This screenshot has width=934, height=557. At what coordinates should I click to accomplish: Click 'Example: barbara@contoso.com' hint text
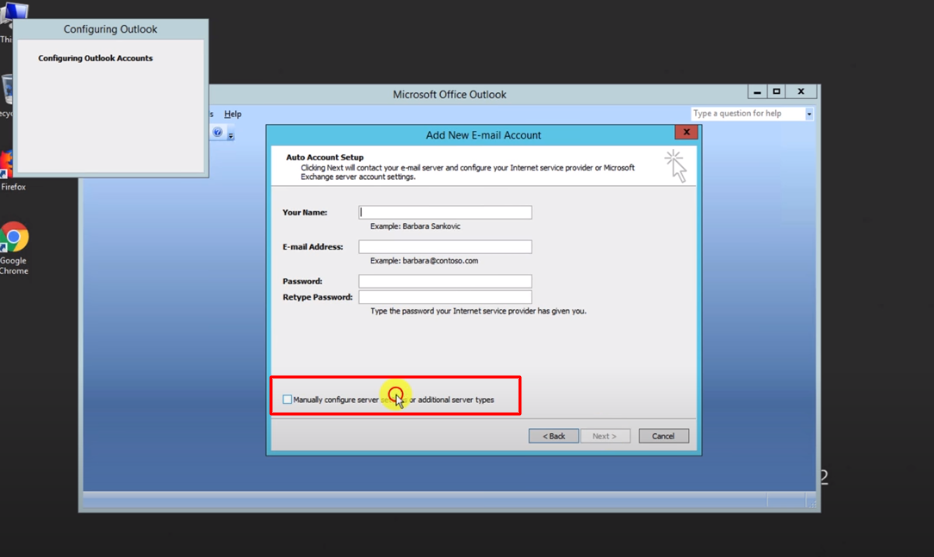(x=424, y=261)
